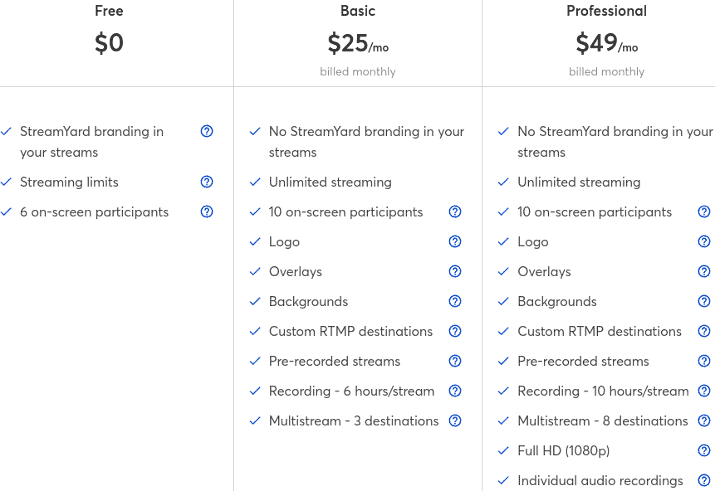
Task: Click help icon for StreamYard branding in Free plan
Action: pos(207,131)
